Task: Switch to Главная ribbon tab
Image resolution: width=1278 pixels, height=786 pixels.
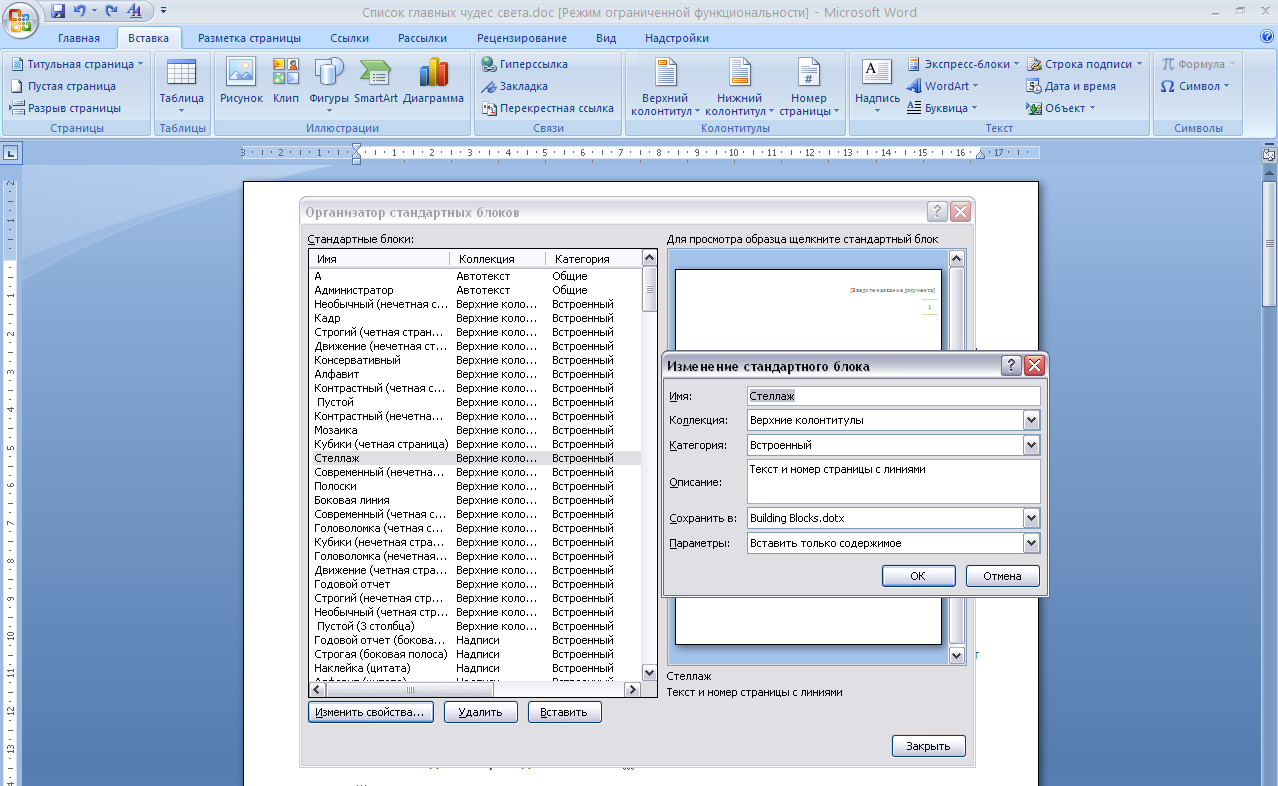Action: click(x=79, y=38)
